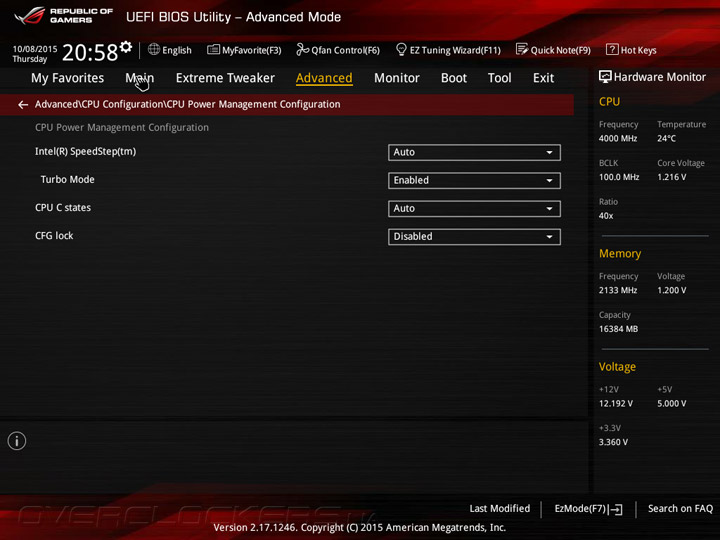Image resolution: width=720 pixels, height=540 pixels.
Task: Open MyFavorite(F3) list
Action: click(x=244, y=50)
